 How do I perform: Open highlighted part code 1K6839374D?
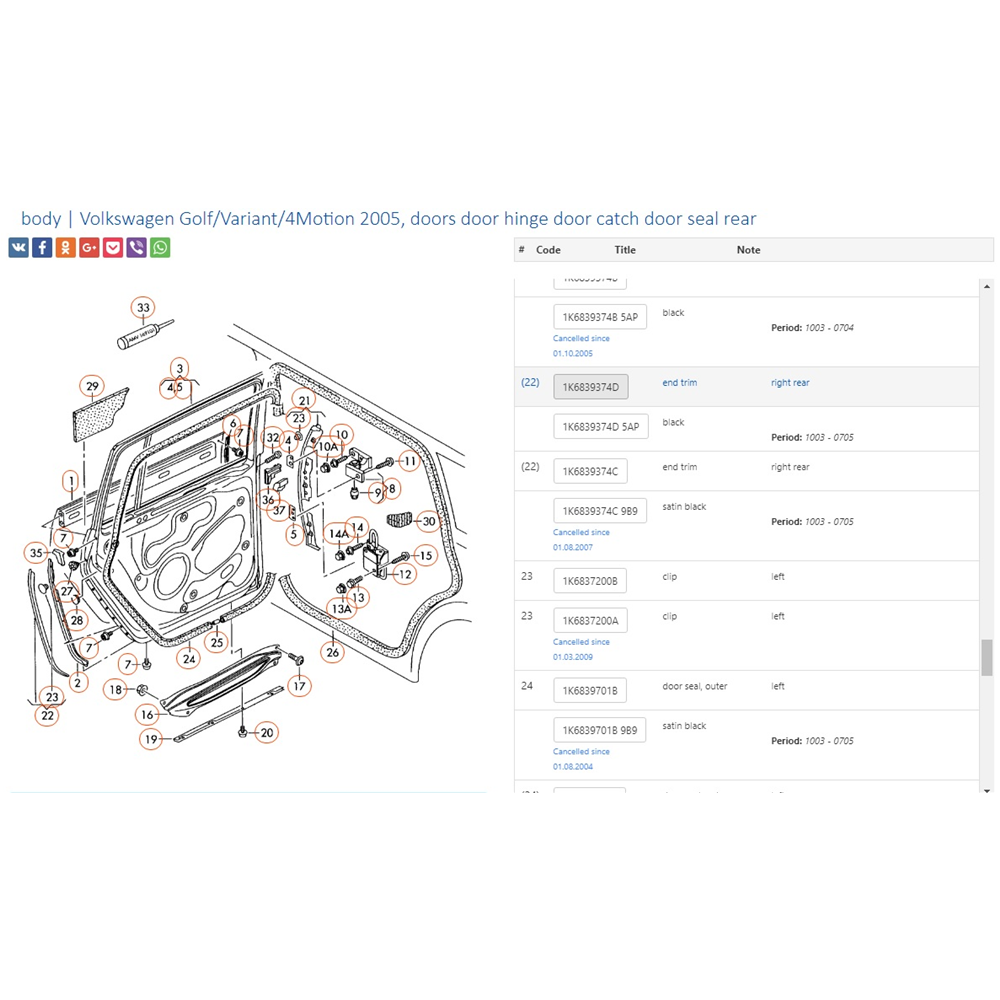590,387
